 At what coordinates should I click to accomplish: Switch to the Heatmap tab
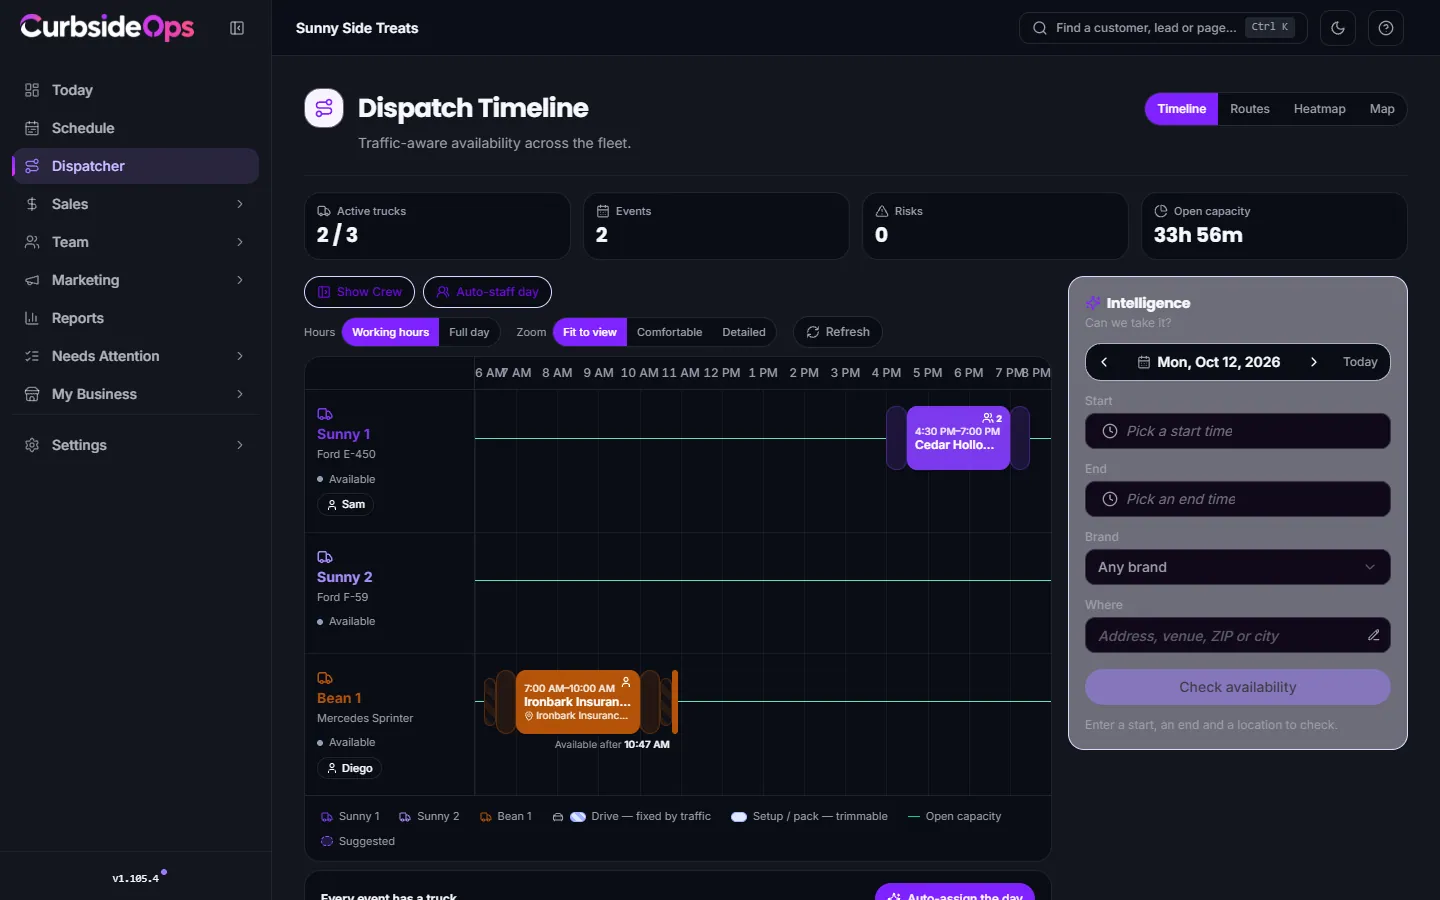(x=1319, y=109)
